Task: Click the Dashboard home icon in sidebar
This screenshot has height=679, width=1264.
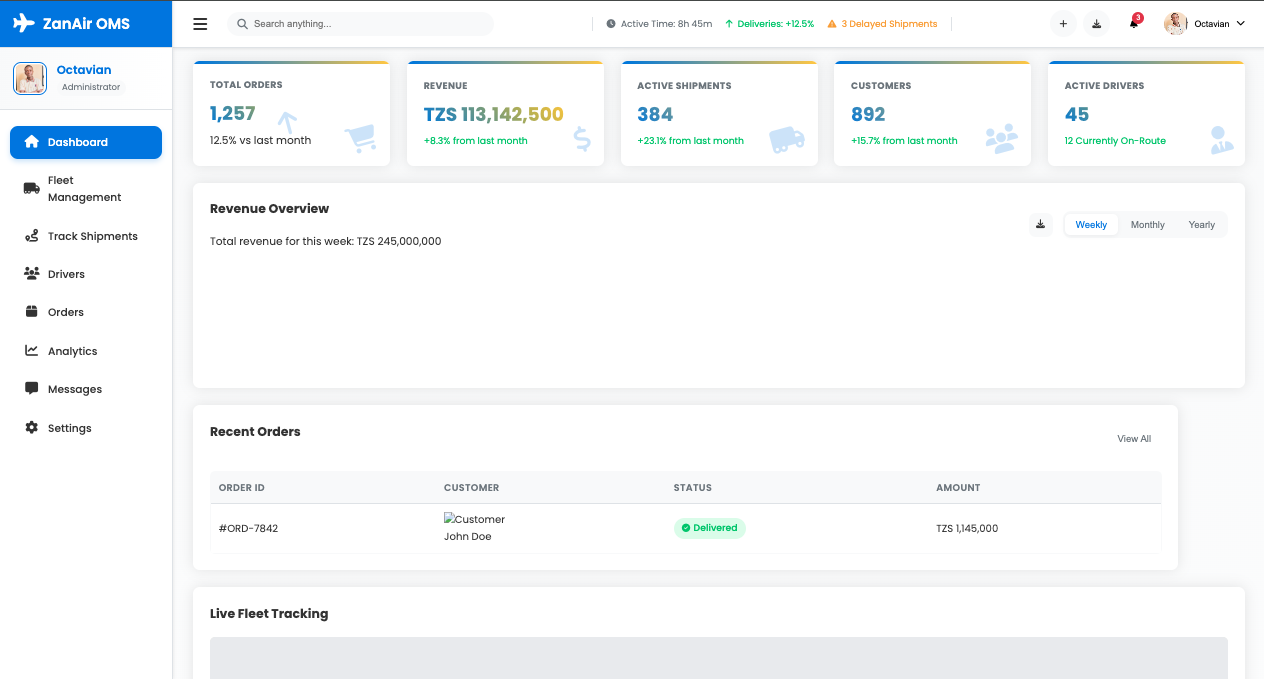Action: 31,142
